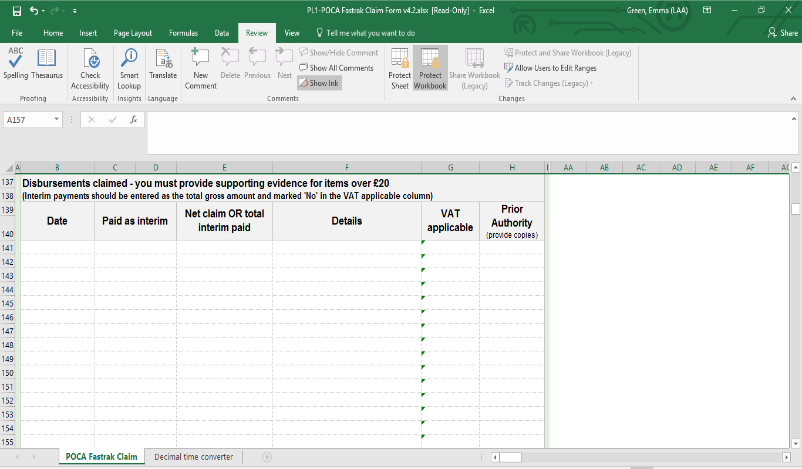802x469 pixels.
Task: Click the Tell me what you want search box
Action: point(364,33)
